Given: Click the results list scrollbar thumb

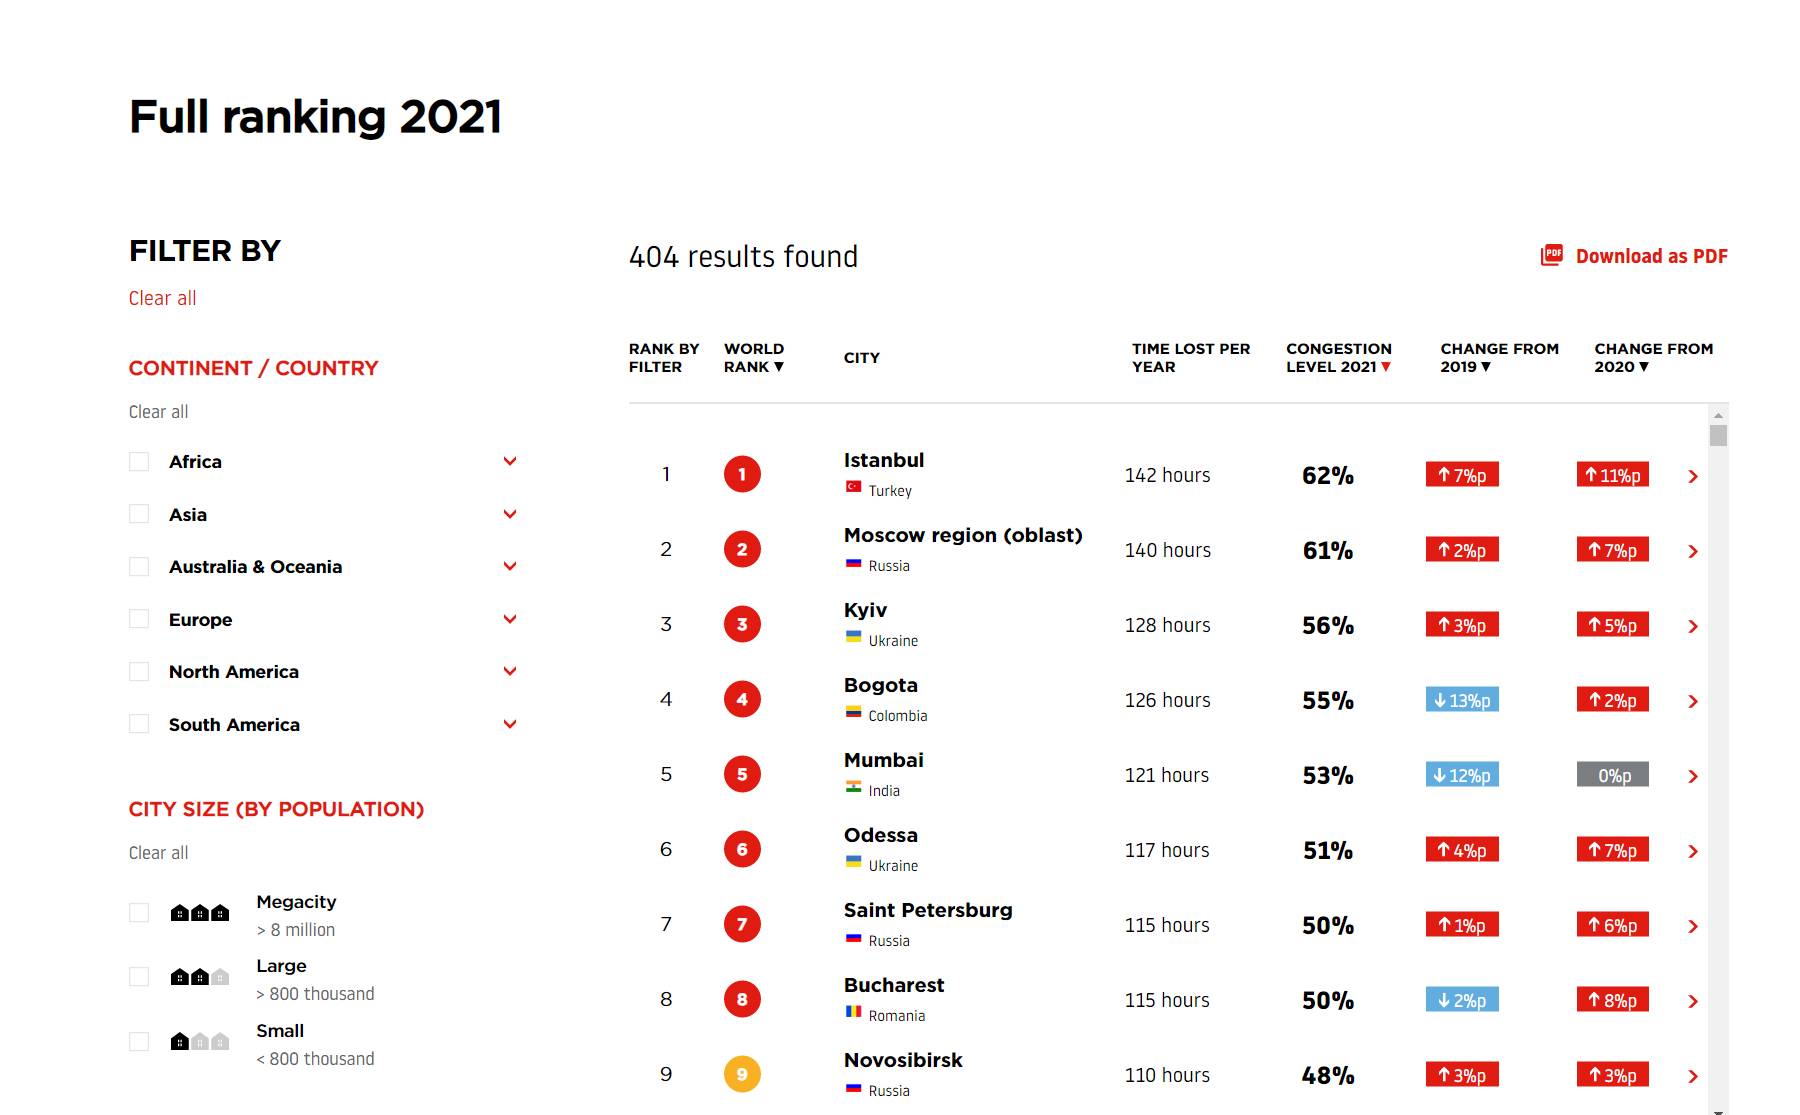Looking at the screenshot, I should [x=1718, y=436].
